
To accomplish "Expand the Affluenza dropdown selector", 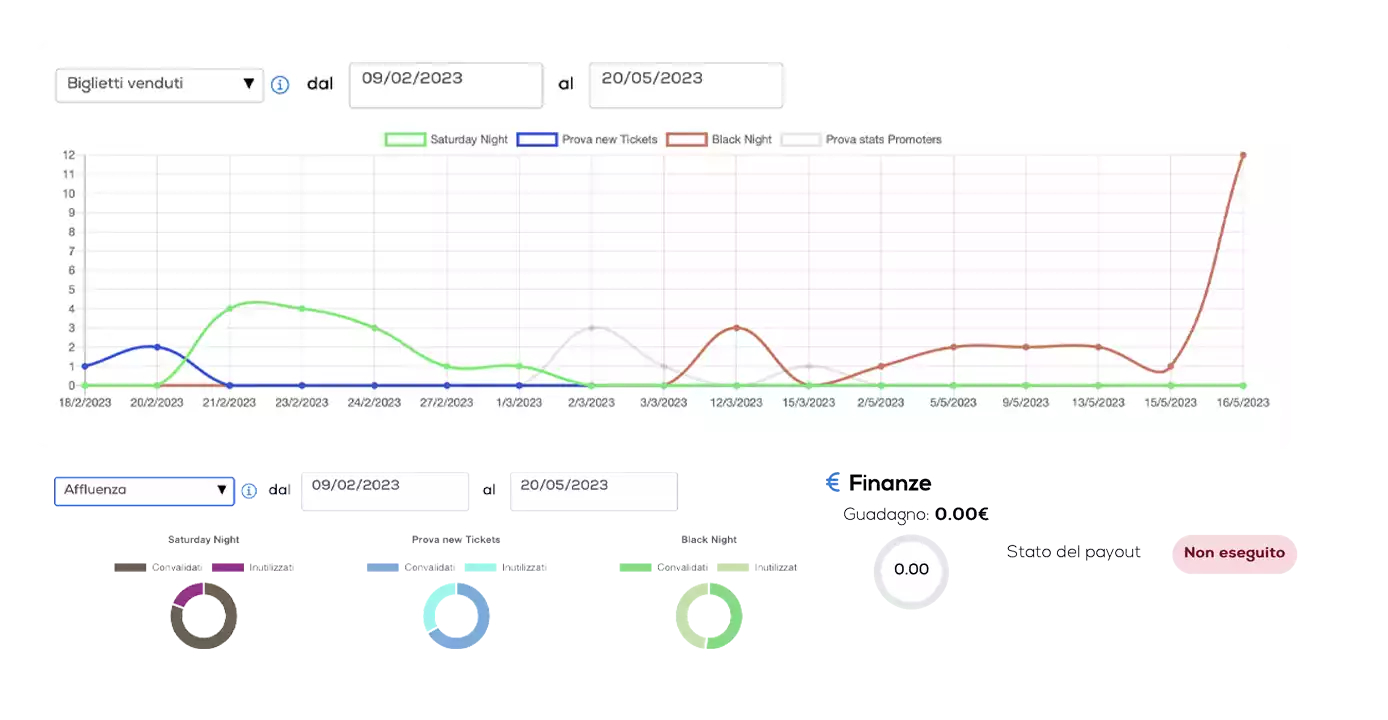I will pos(144,491).
